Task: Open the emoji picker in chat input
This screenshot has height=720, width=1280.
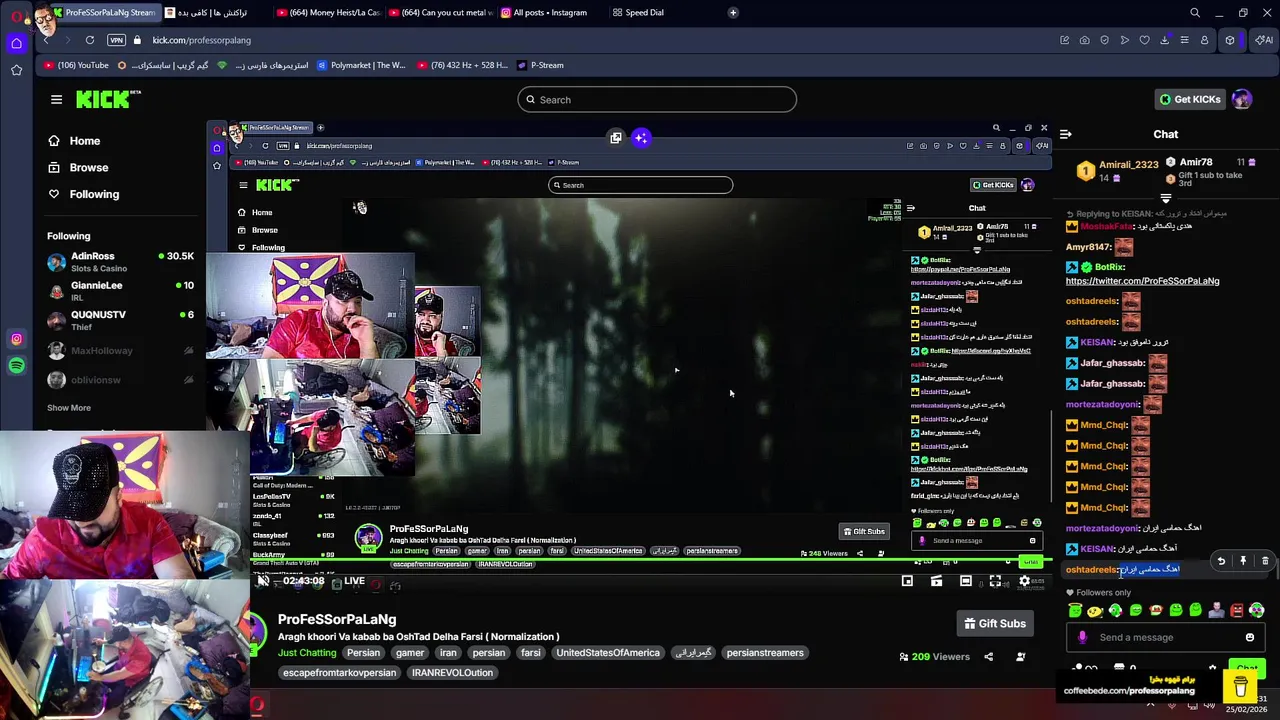Action: click(x=1249, y=637)
